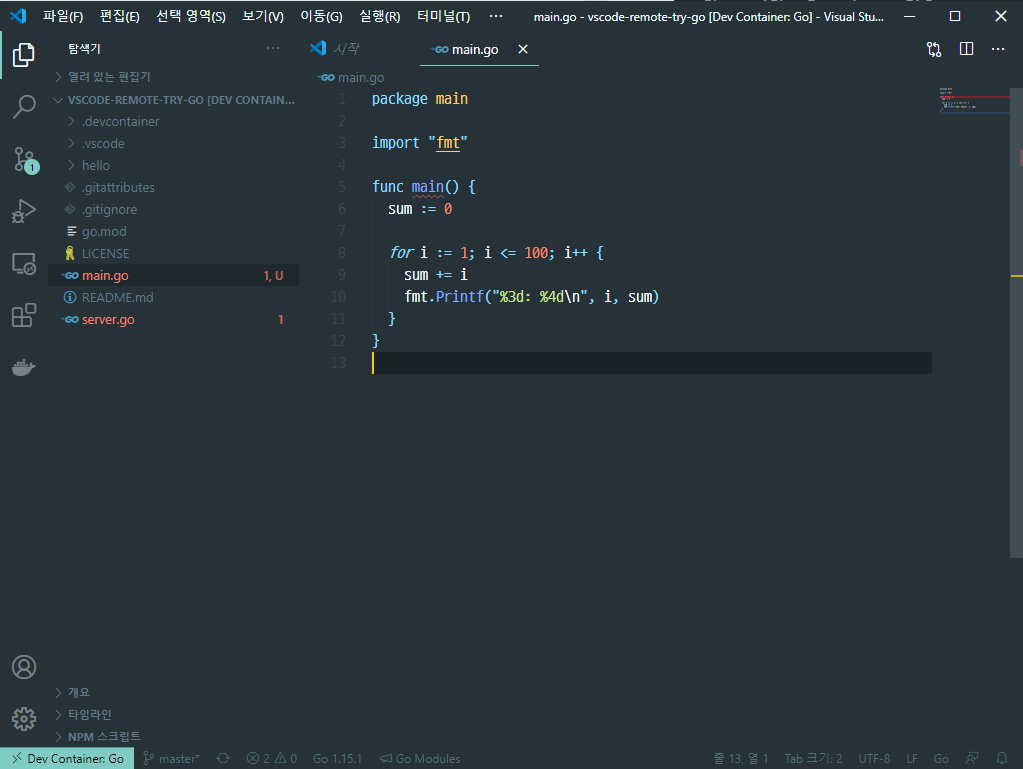Open the Source Control view
Screen dimensions: 1023x769
tap(25, 159)
